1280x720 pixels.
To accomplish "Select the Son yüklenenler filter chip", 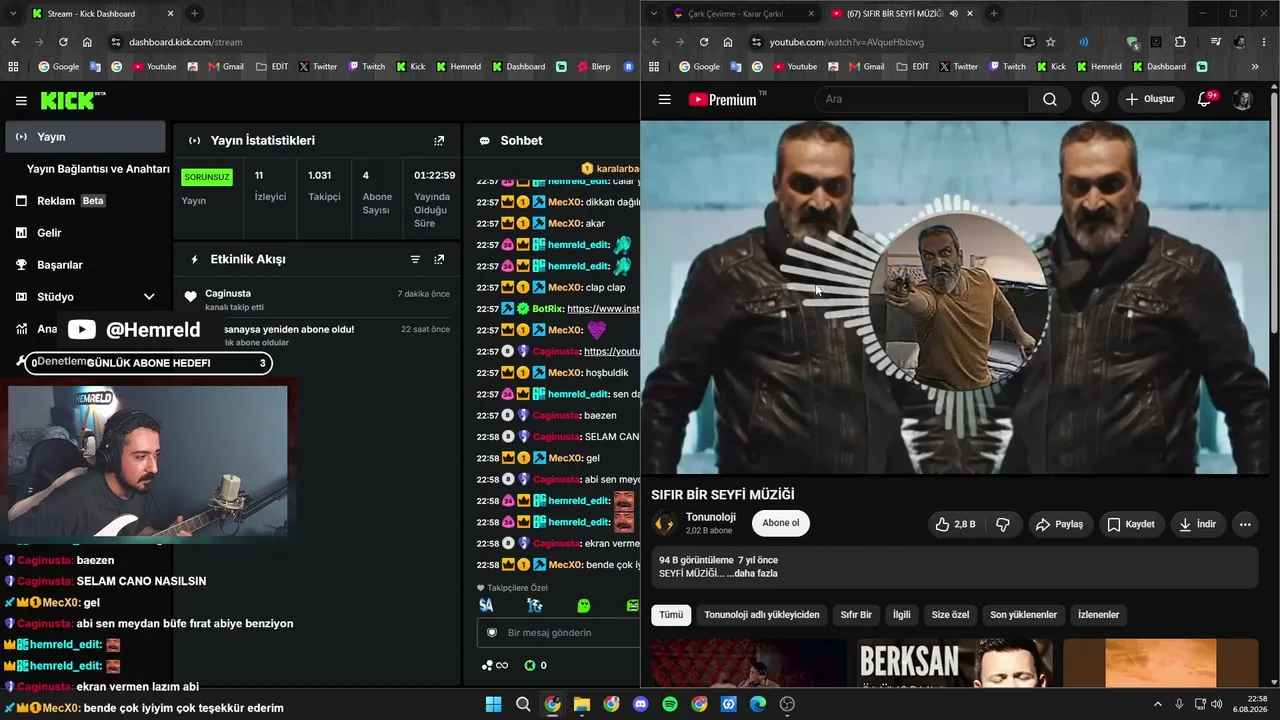I will pyautogui.click(x=1023, y=615).
